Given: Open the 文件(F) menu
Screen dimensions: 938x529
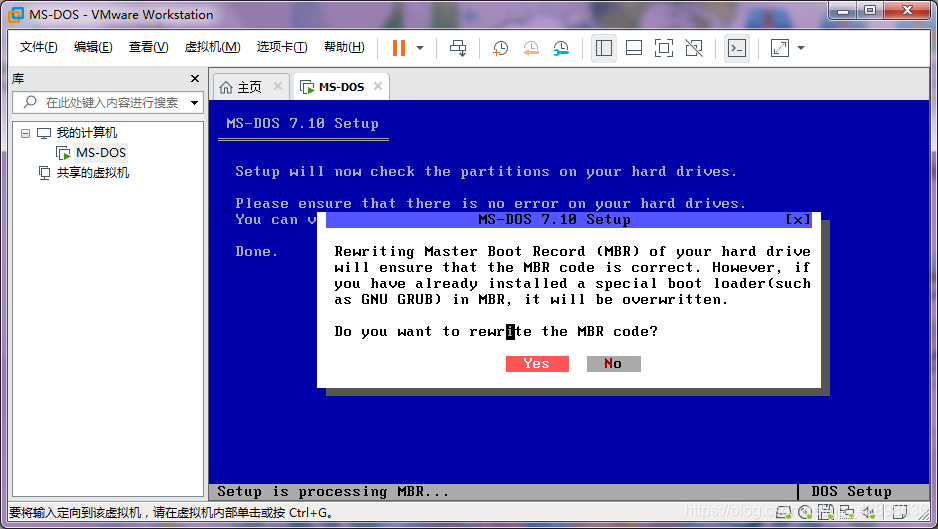Looking at the screenshot, I should coord(38,47).
